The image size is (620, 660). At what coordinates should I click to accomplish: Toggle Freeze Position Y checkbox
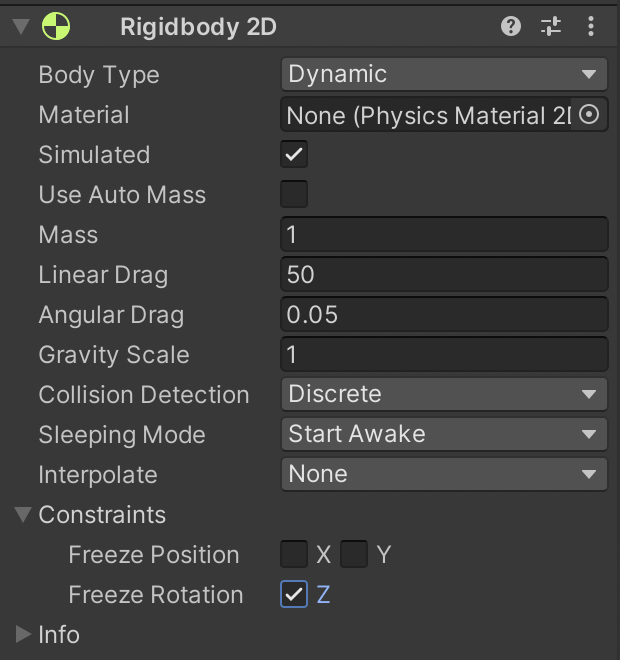354,554
